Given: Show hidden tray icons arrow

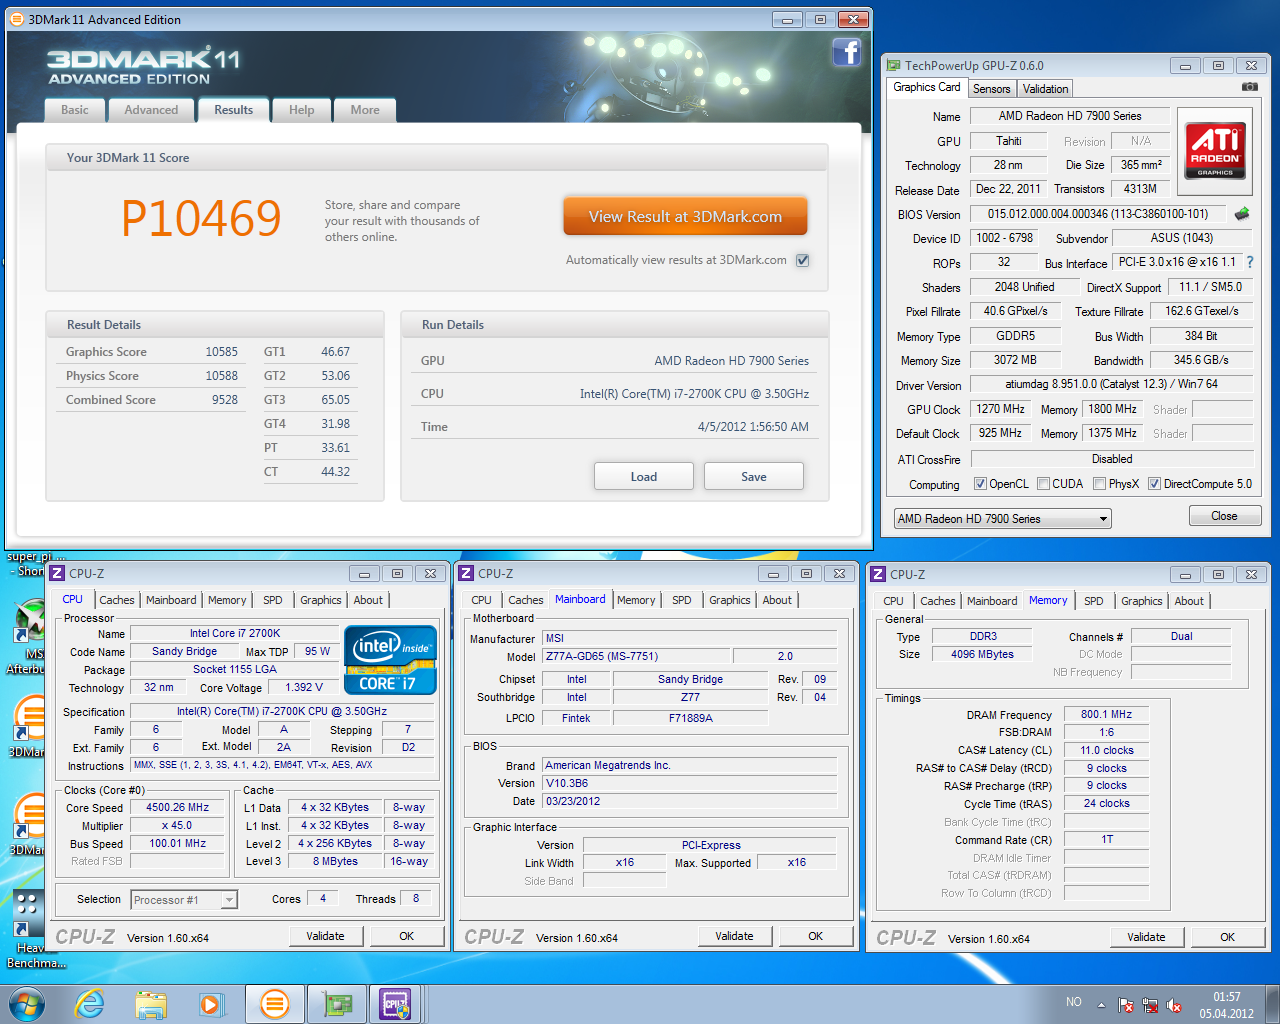Looking at the screenshot, I should 1101,1005.
